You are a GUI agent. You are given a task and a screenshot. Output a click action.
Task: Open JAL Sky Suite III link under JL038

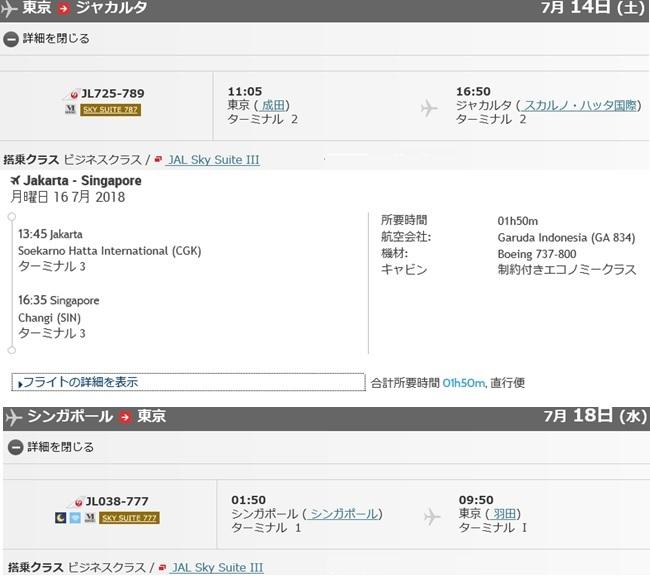pyautogui.click(x=216, y=567)
